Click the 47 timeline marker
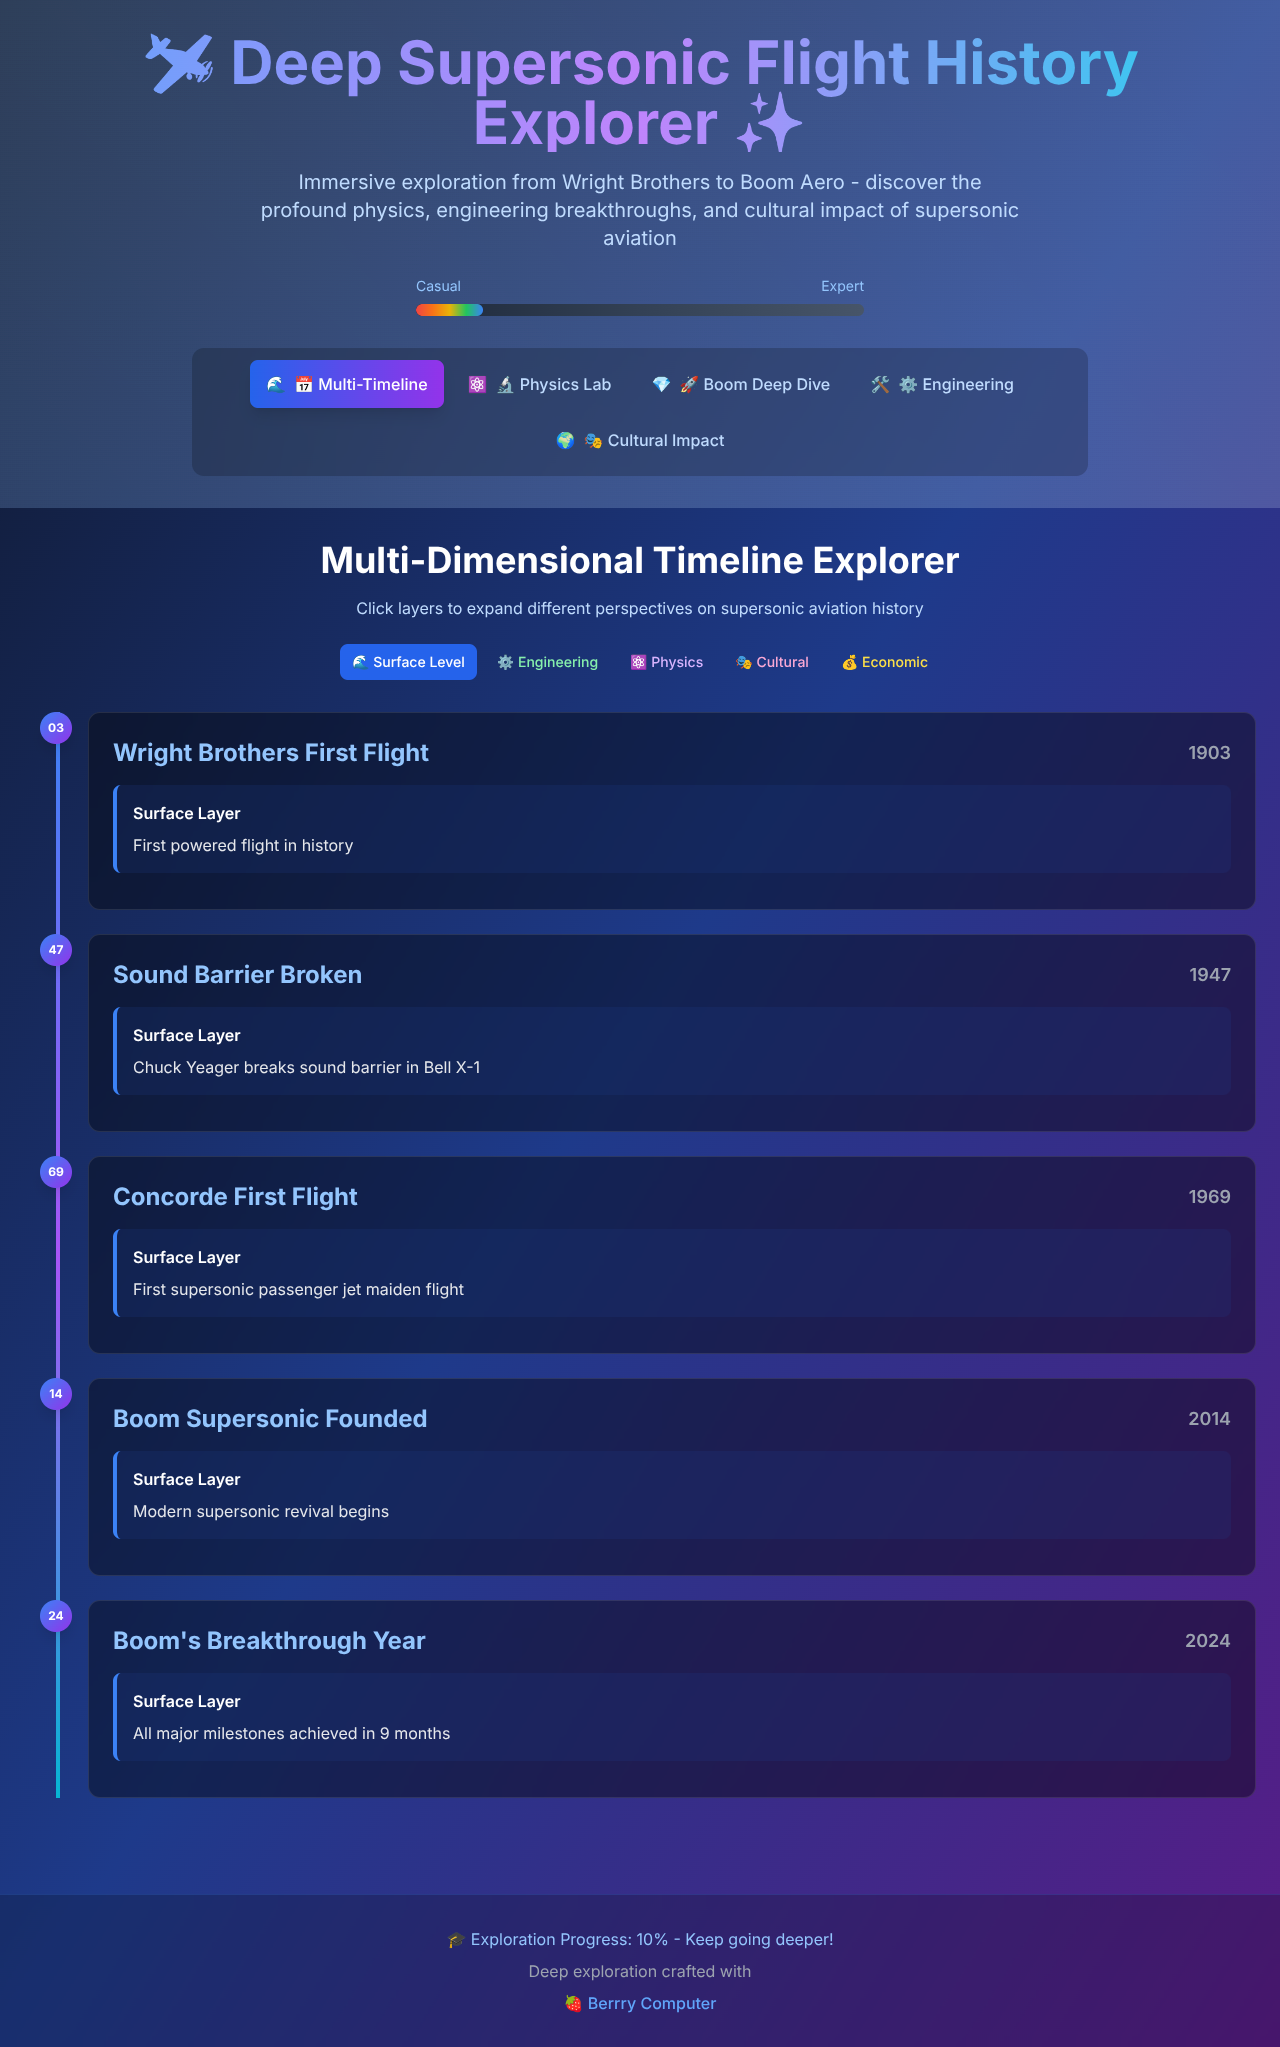The width and height of the screenshot is (1280, 2047). pyautogui.click(x=56, y=949)
